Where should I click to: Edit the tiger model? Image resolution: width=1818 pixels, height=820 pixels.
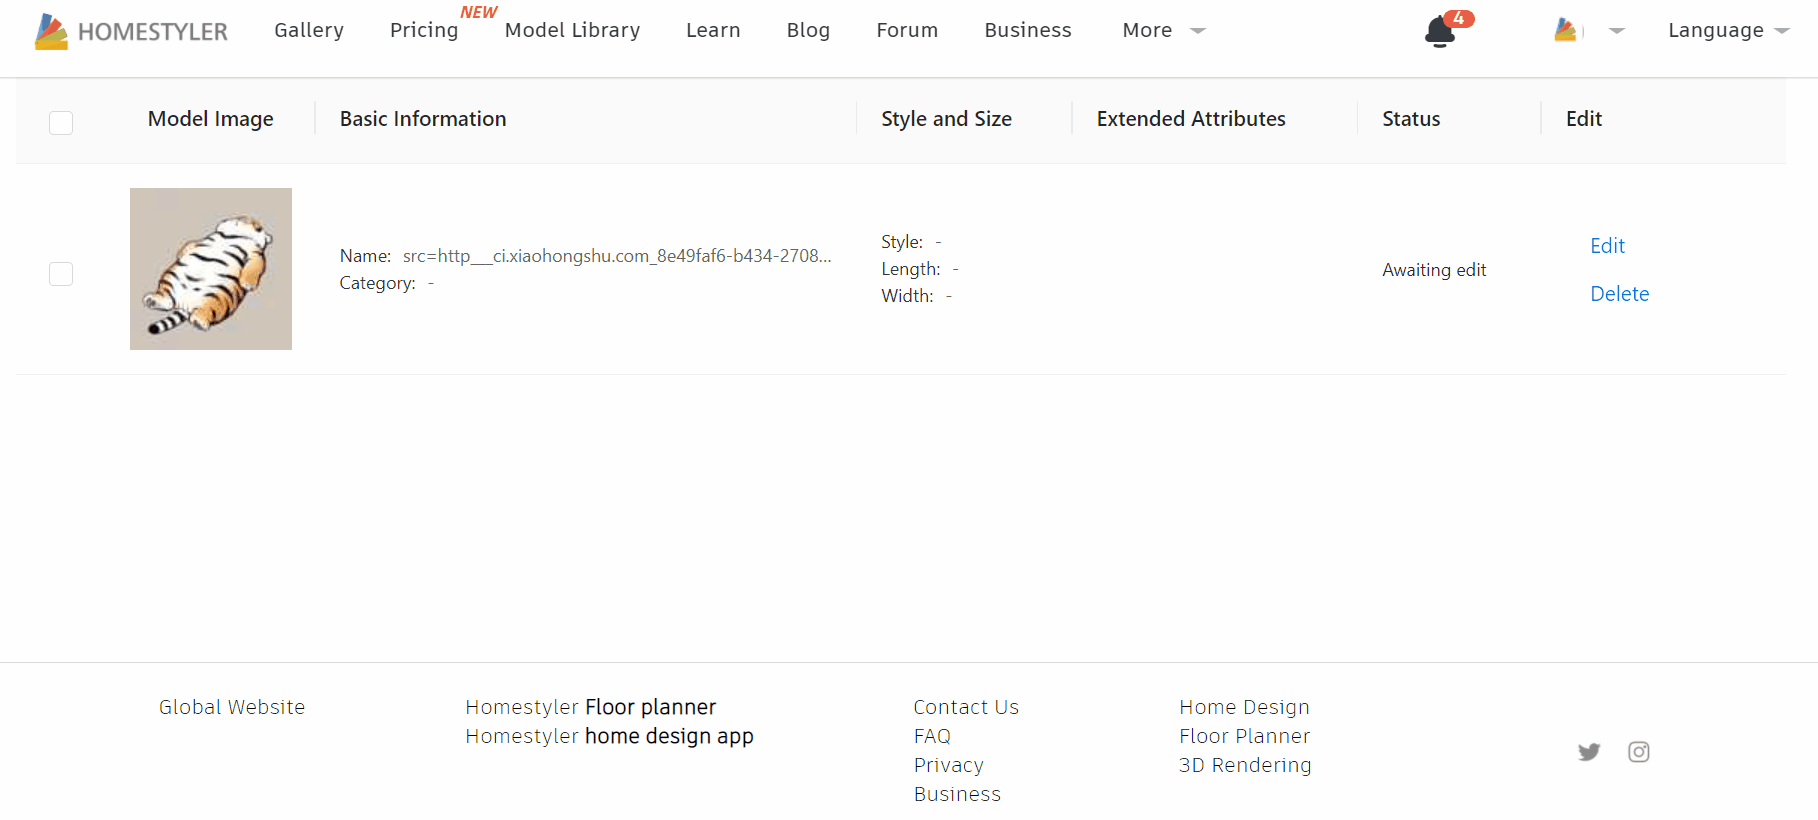[1607, 246]
